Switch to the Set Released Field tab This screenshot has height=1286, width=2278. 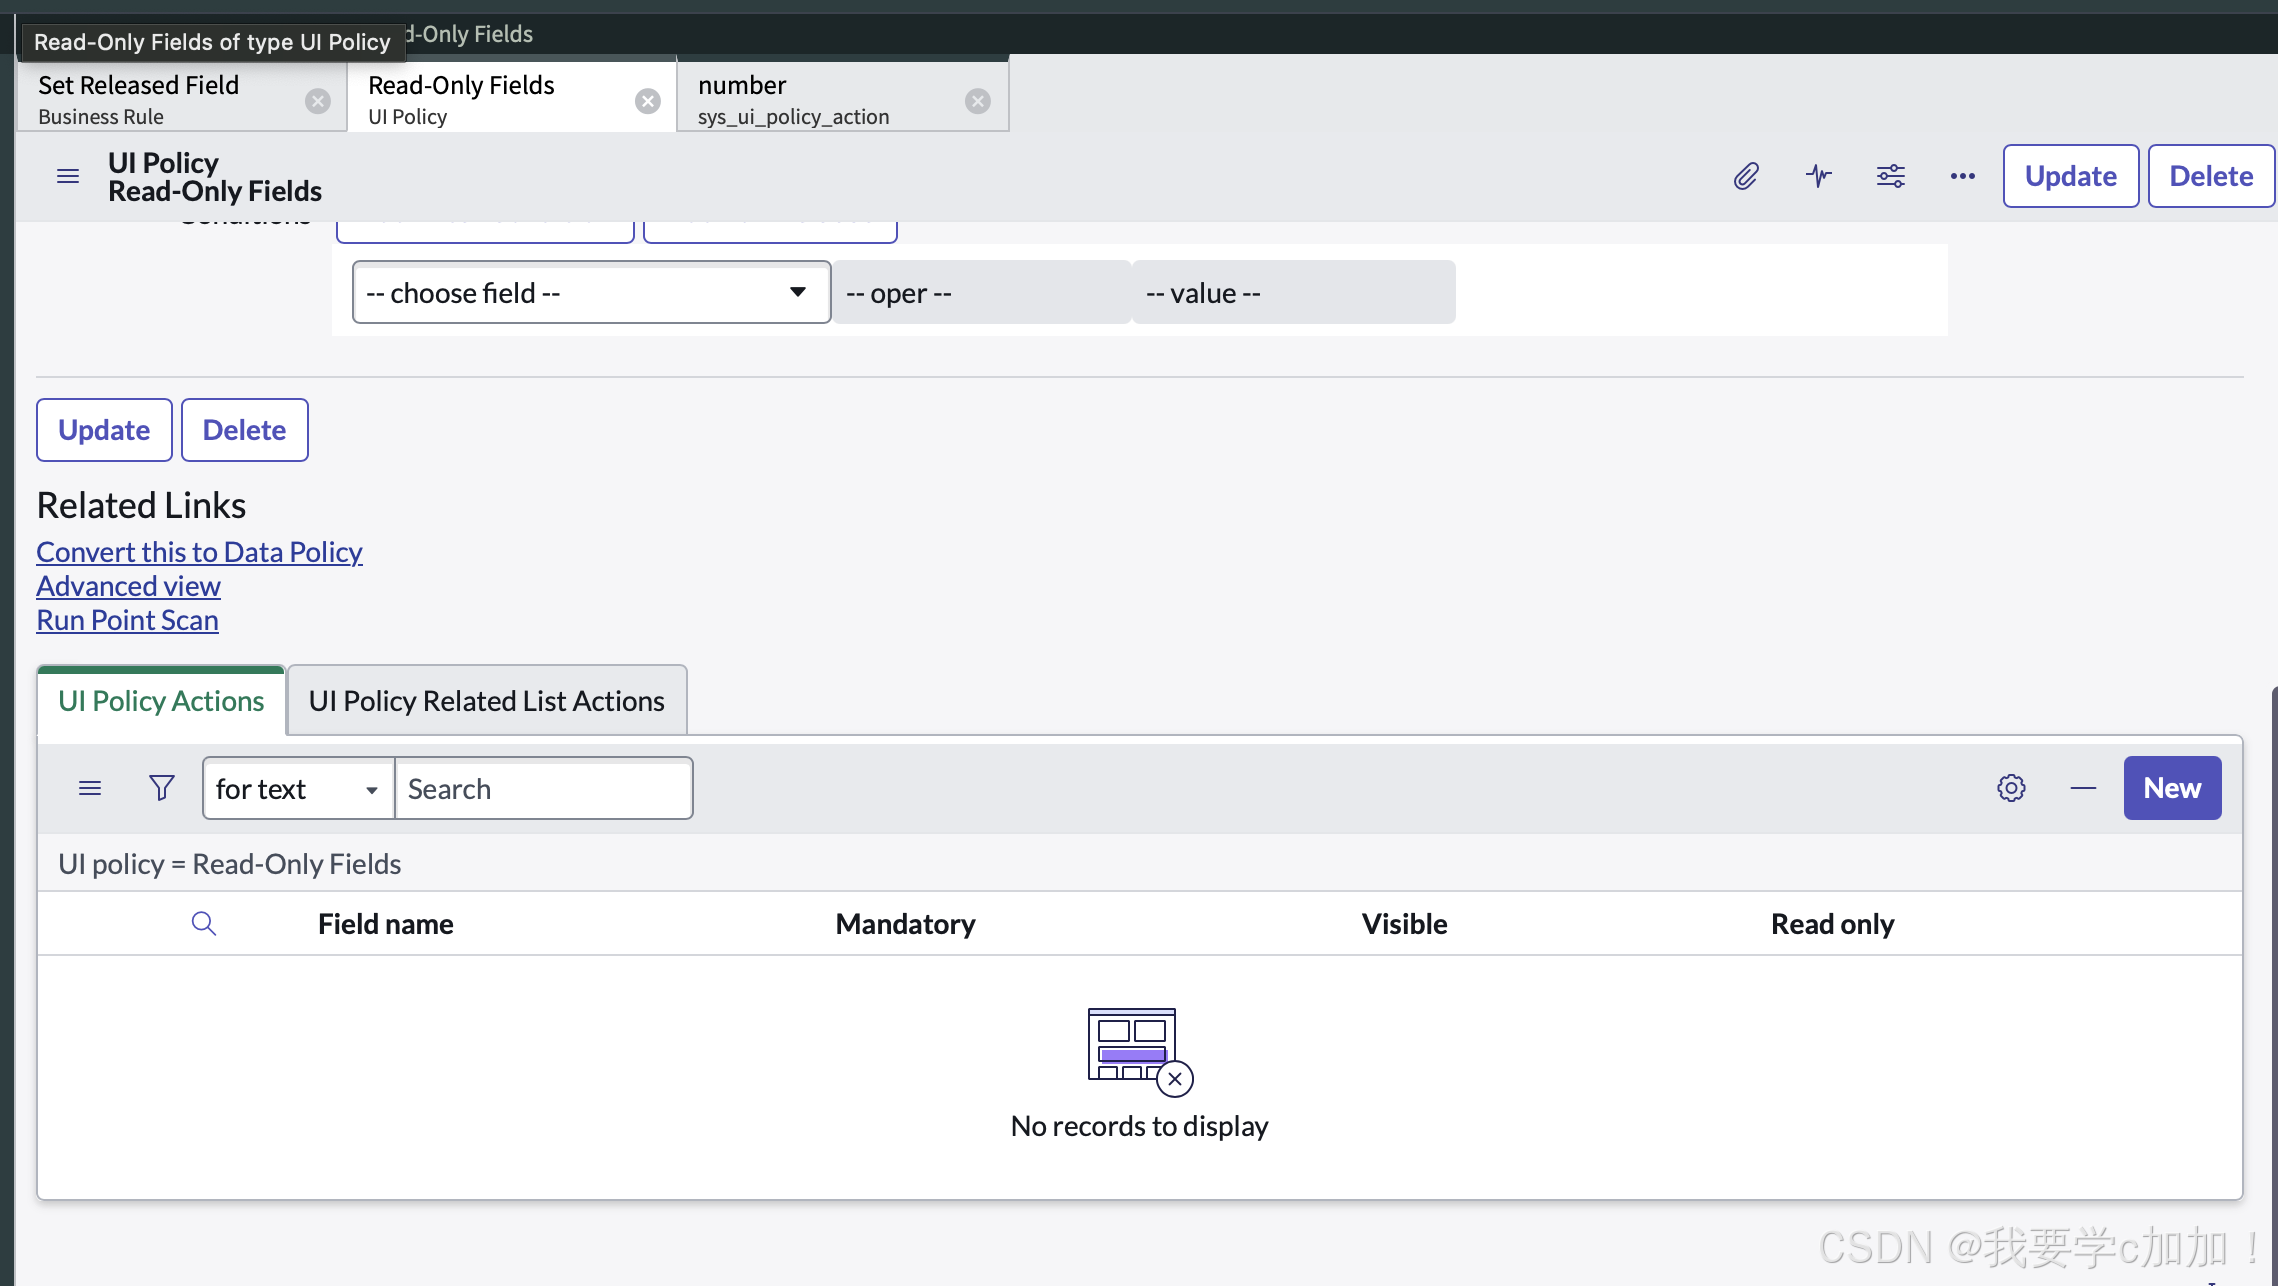pos(160,98)
